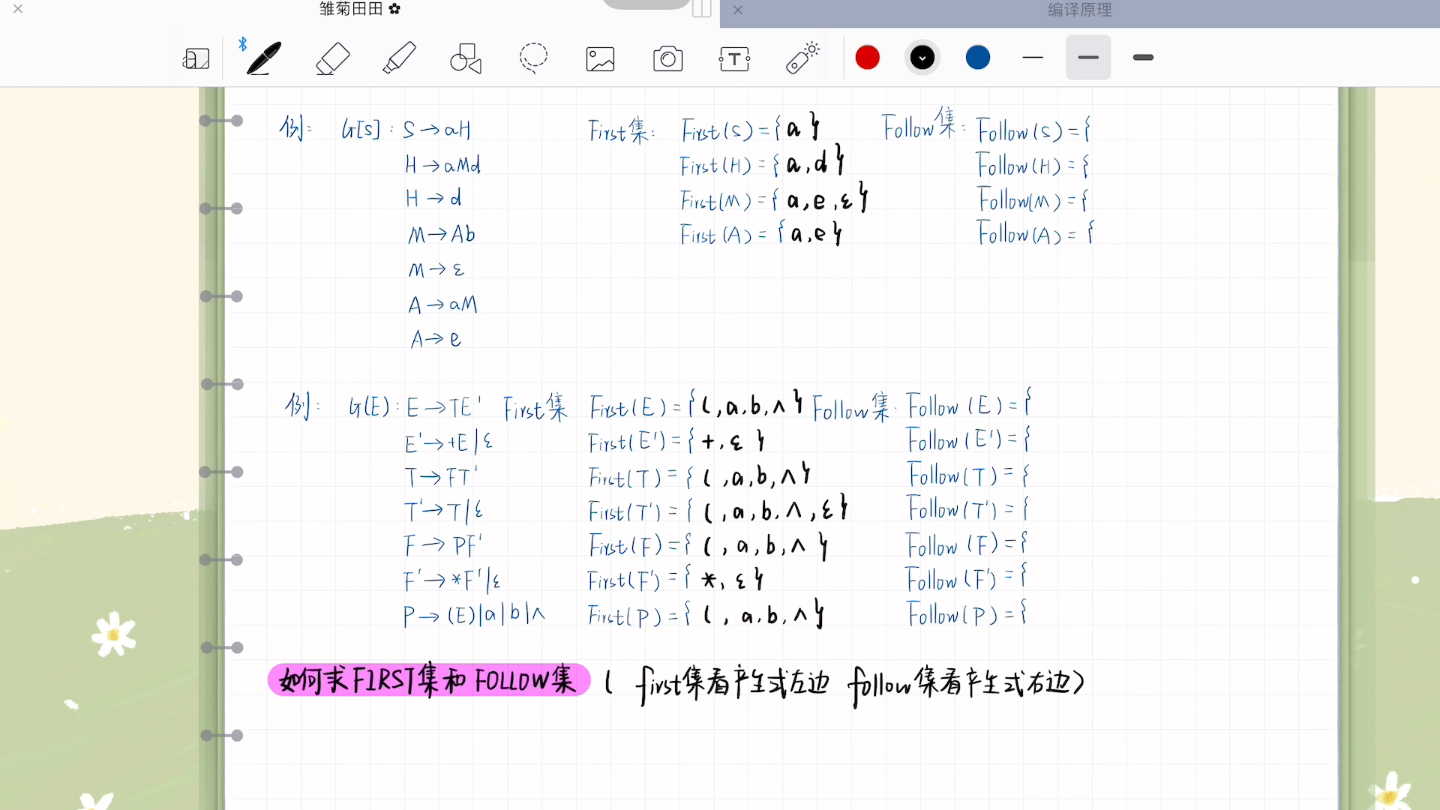
Task: Click the 'First(F') = {*,ε}' line
Action: (676, 579)
